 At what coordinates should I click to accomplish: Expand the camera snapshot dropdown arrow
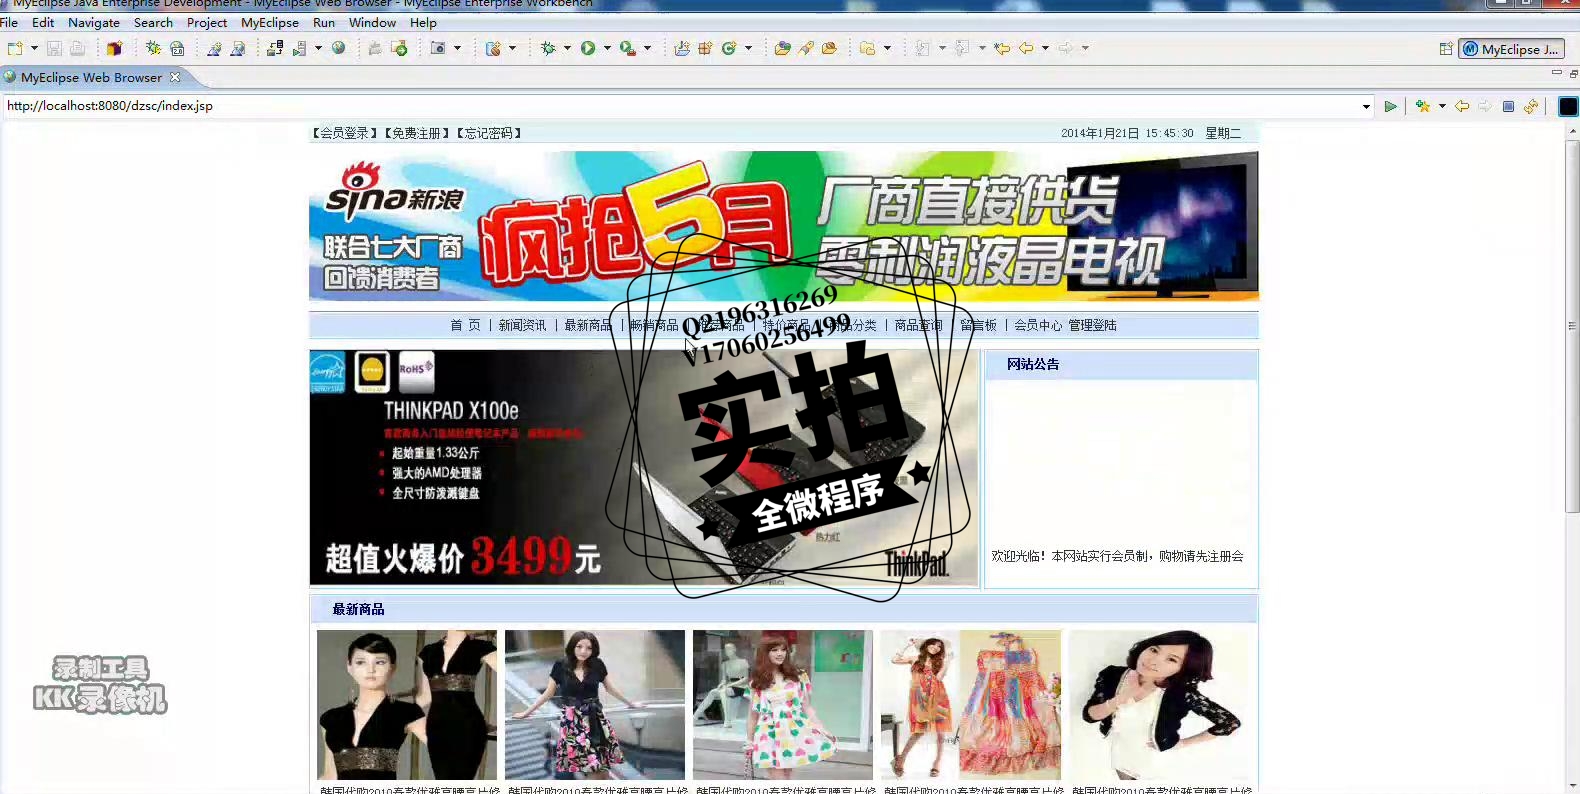[x=458, y=48]
